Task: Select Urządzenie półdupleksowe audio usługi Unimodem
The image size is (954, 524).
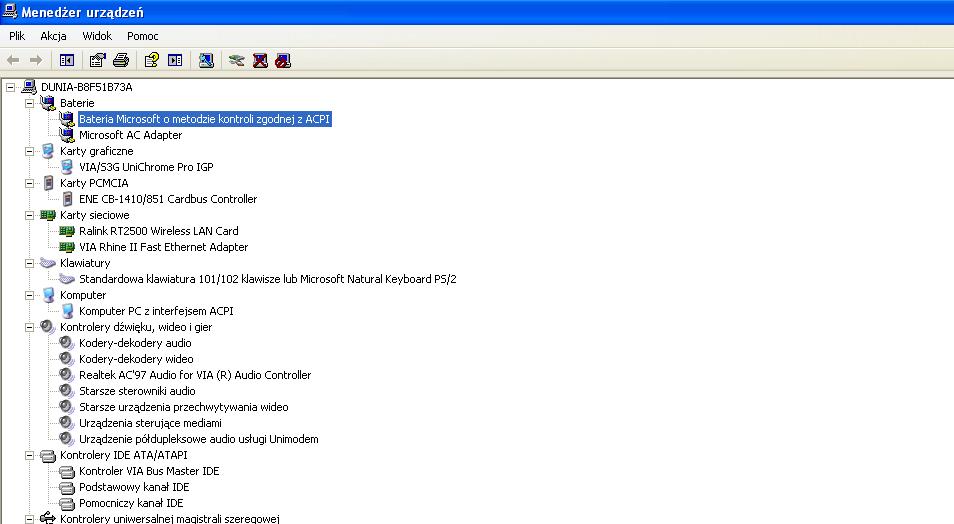Action: (199, 439)
